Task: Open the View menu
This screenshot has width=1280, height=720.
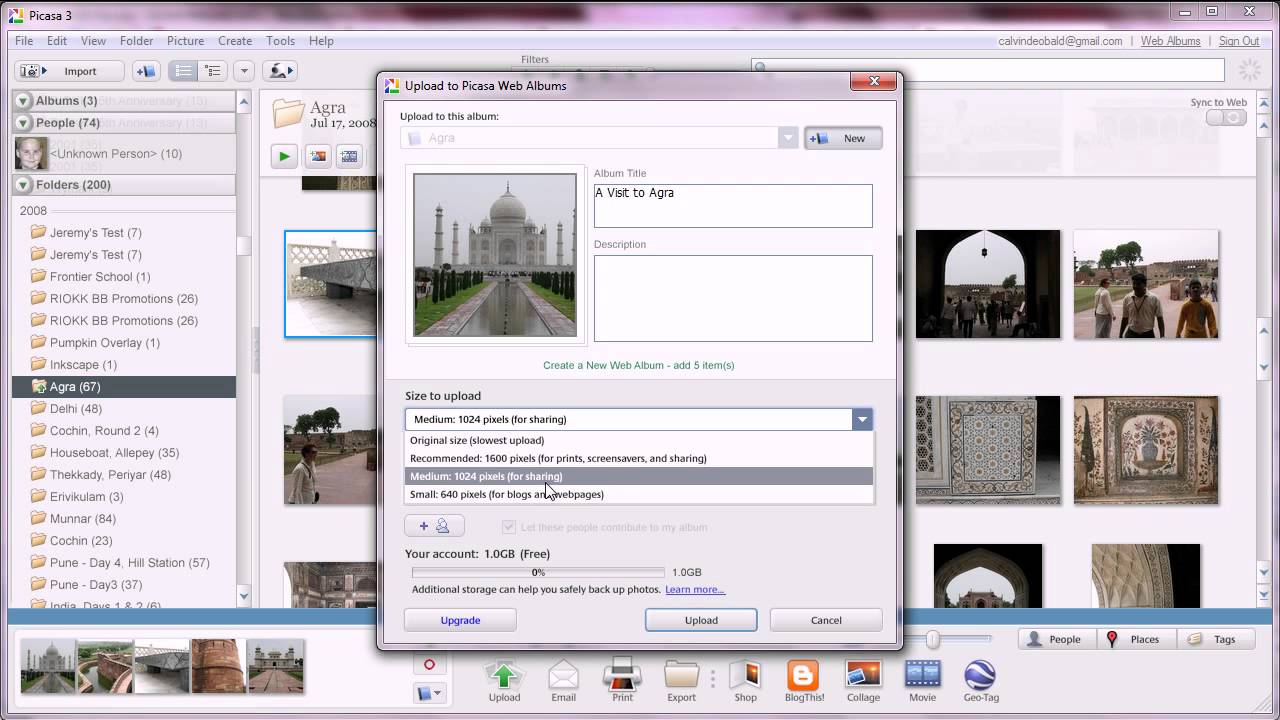Action: point(93,41)
